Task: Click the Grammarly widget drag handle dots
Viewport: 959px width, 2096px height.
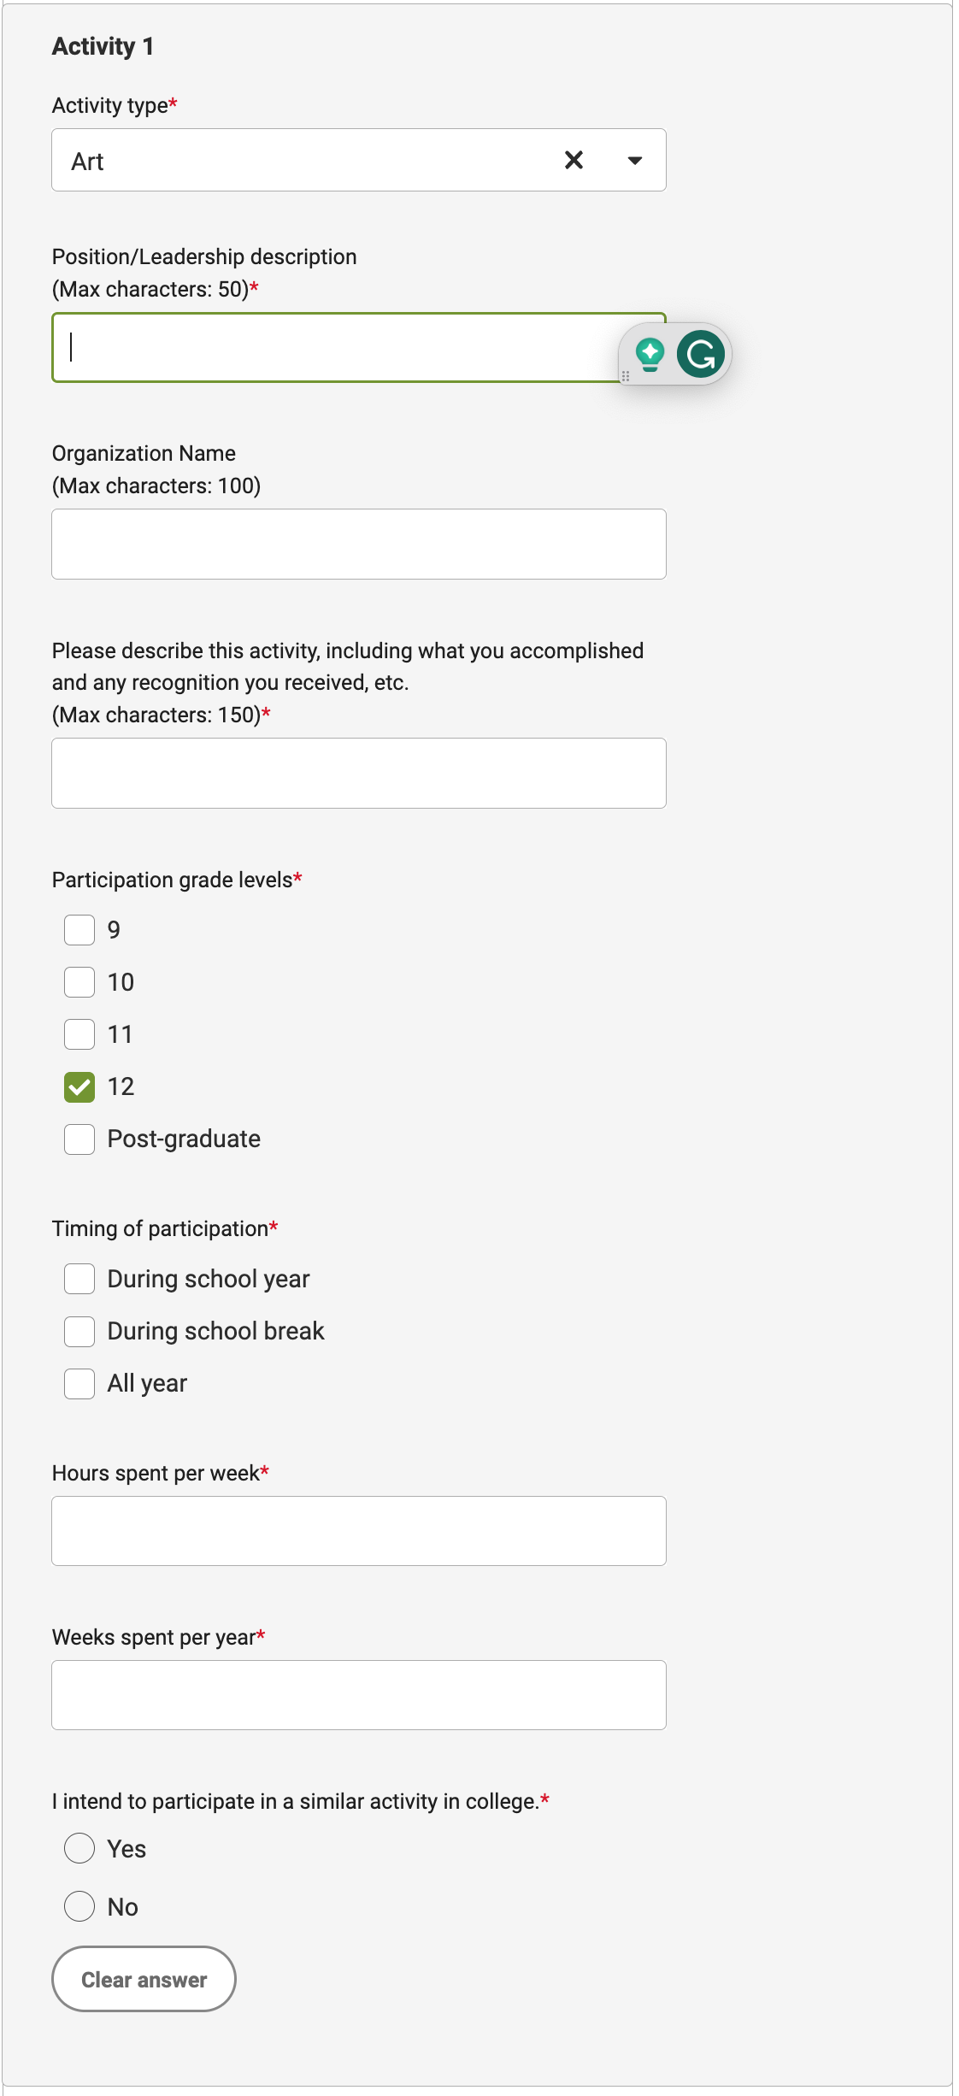Action: point(626,376)
